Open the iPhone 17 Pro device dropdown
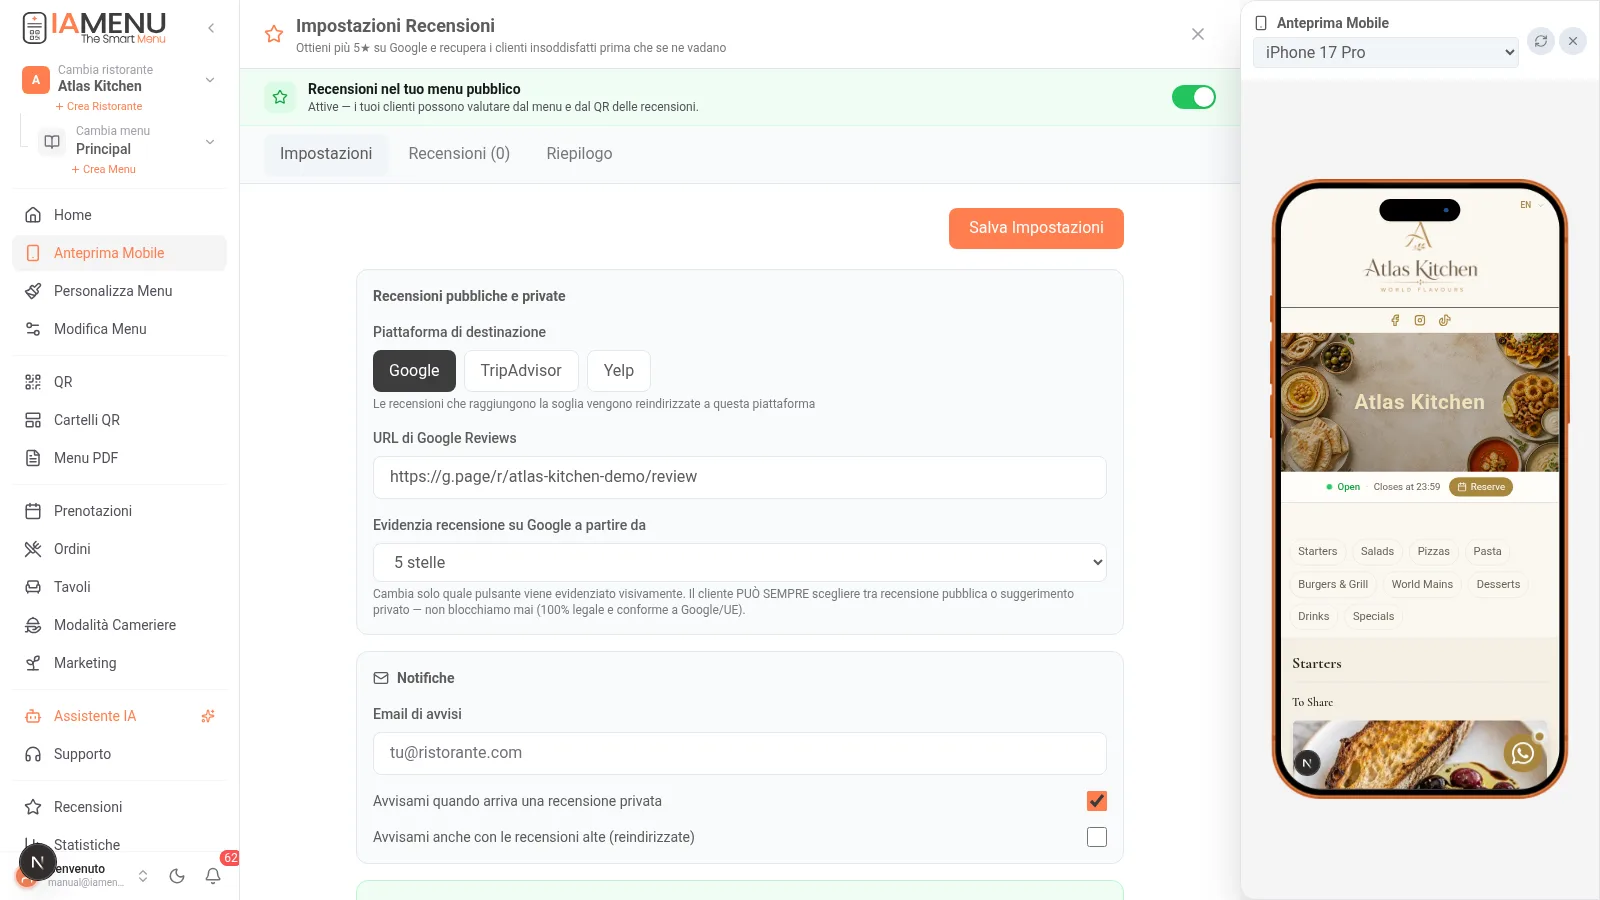This screenshot has width=1600, height=900. tap(1386, 53)
